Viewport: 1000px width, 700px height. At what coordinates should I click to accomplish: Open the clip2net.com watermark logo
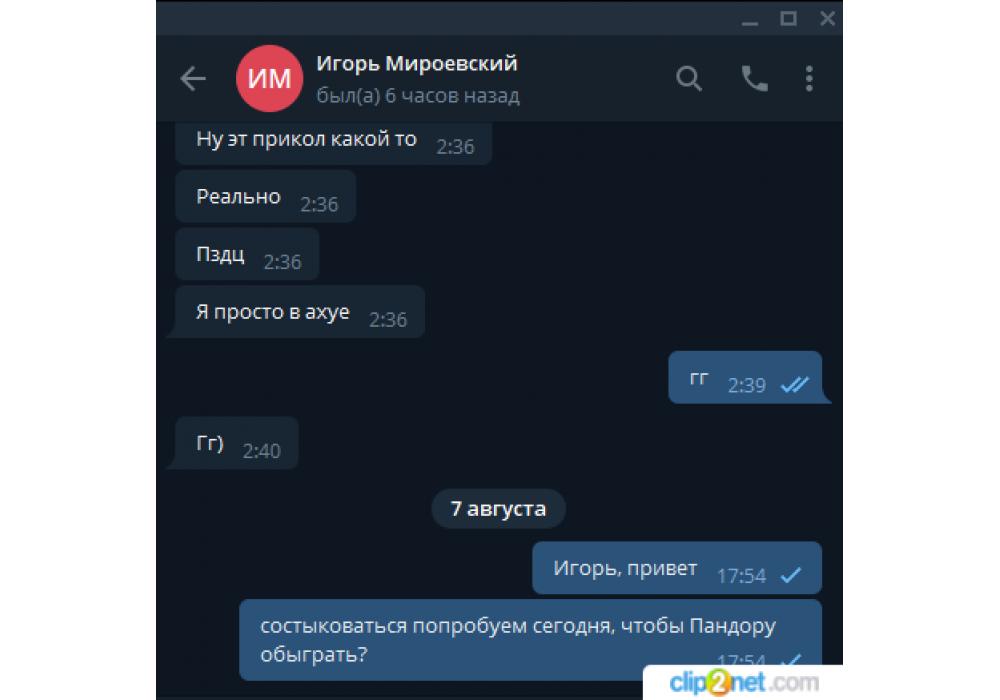click(744, 683)
